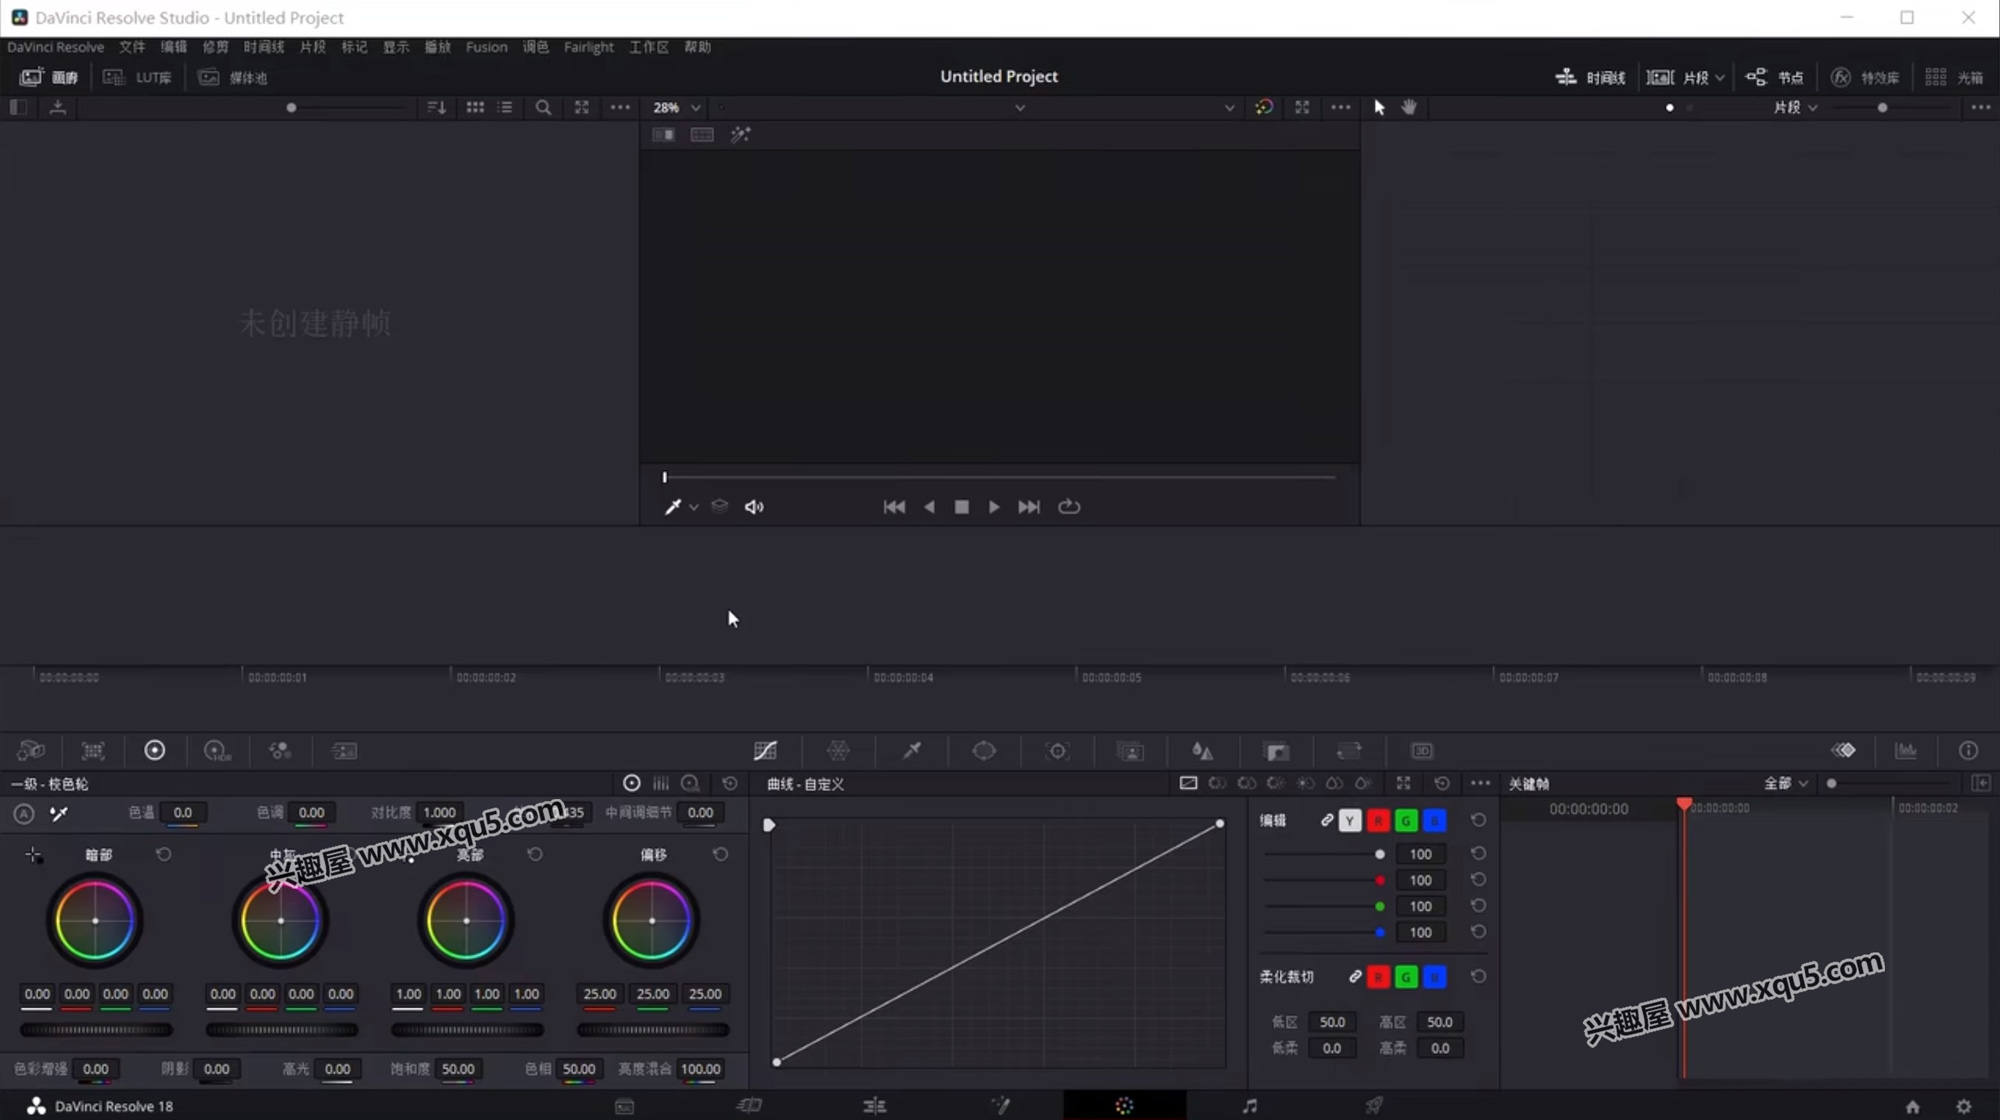Open the Camera Raw palette
Viewport: 2000px width, 1120px height.
[31, 750]
